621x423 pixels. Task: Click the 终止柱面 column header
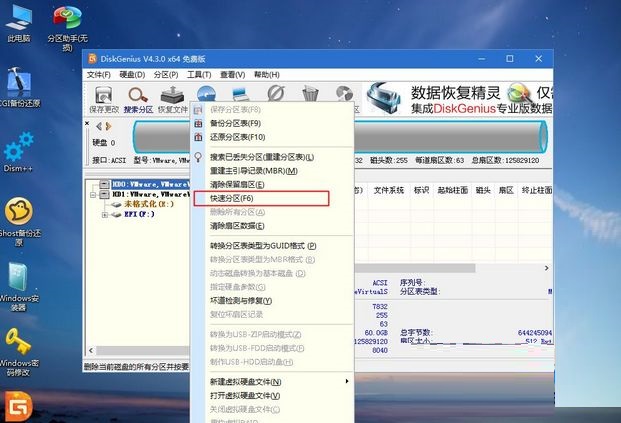click(536, 191)
